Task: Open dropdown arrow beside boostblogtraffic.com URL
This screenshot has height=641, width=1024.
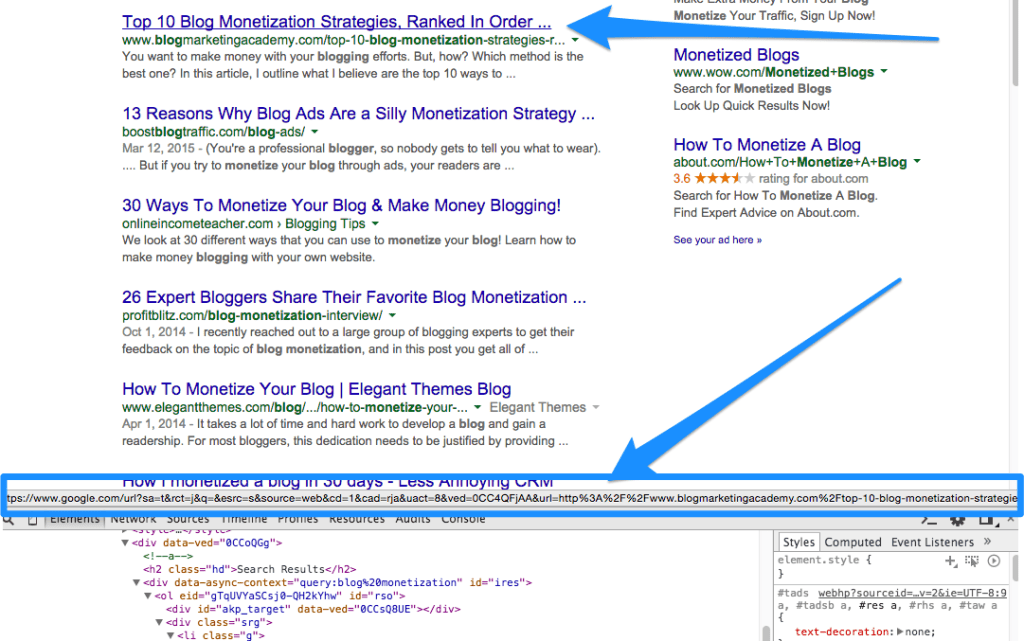Action: point(314,132)
